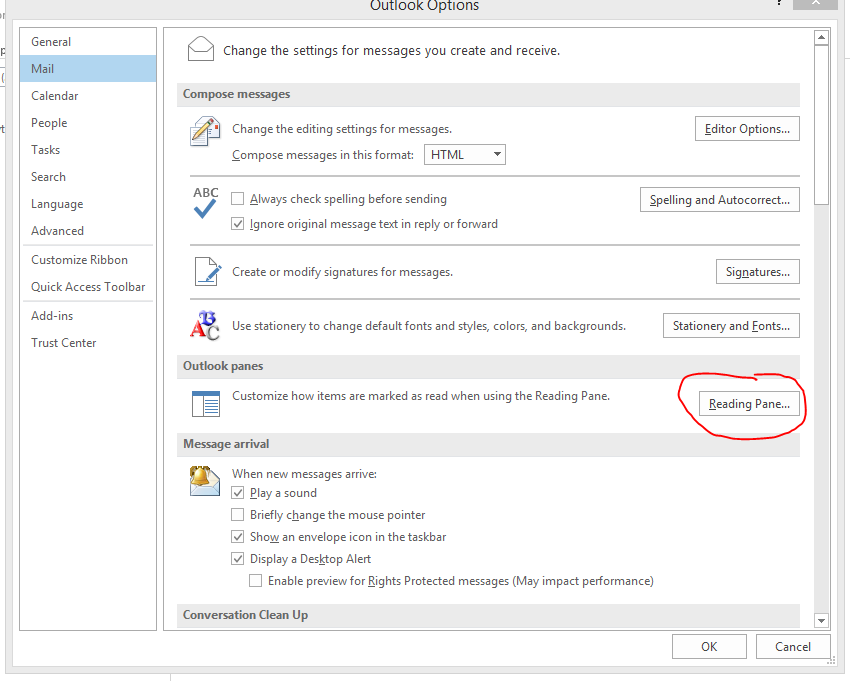Toggle the Display a Desktop Alert checkbox
The height and width of the screenshot is (681, 850).
[x=237, y=558]
